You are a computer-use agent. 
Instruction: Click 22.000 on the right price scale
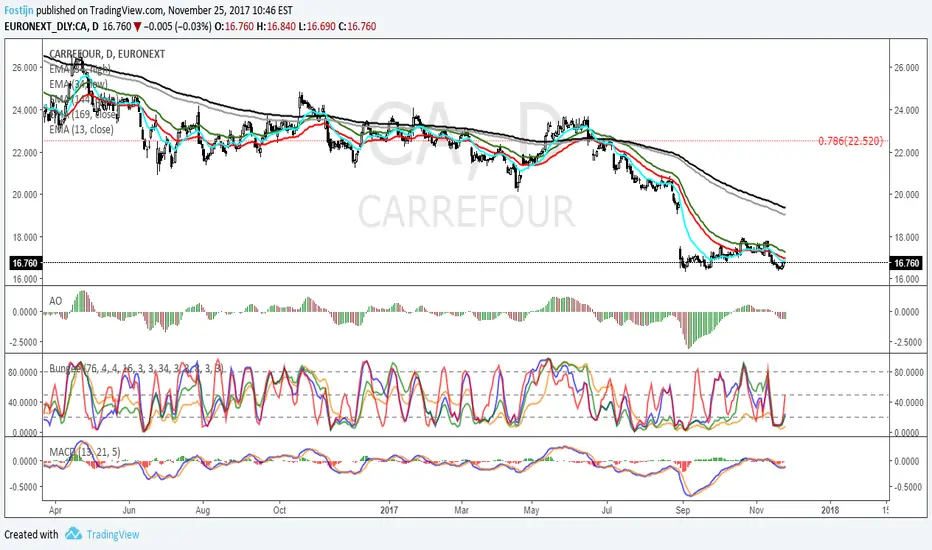coord(906,153)
